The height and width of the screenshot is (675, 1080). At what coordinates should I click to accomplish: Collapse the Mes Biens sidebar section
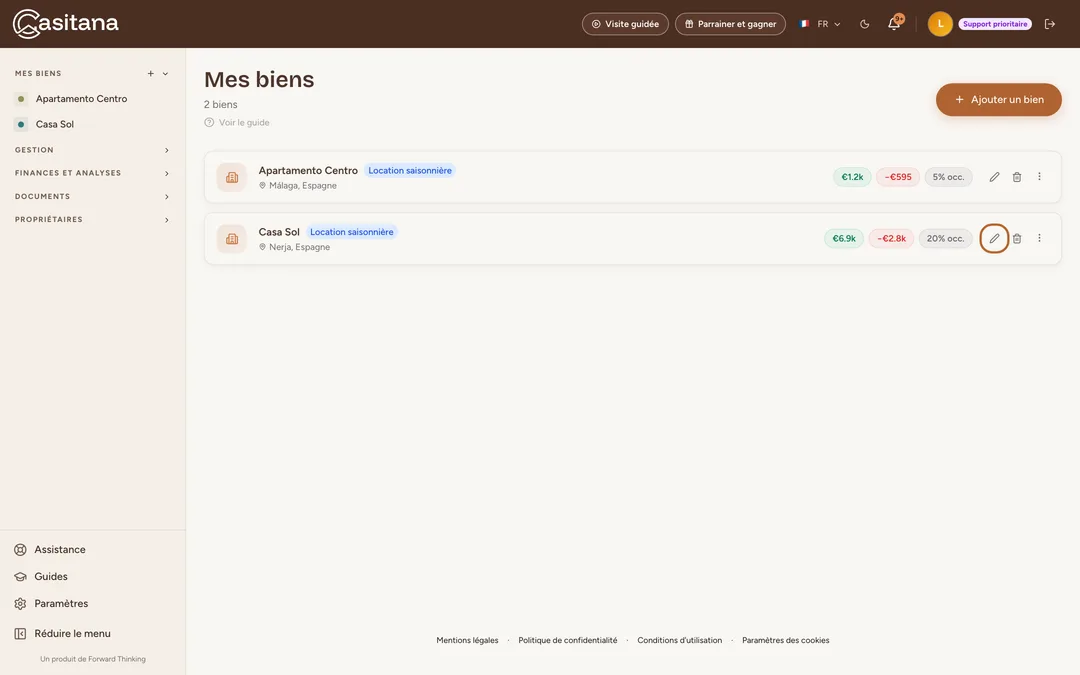[165, 74]
